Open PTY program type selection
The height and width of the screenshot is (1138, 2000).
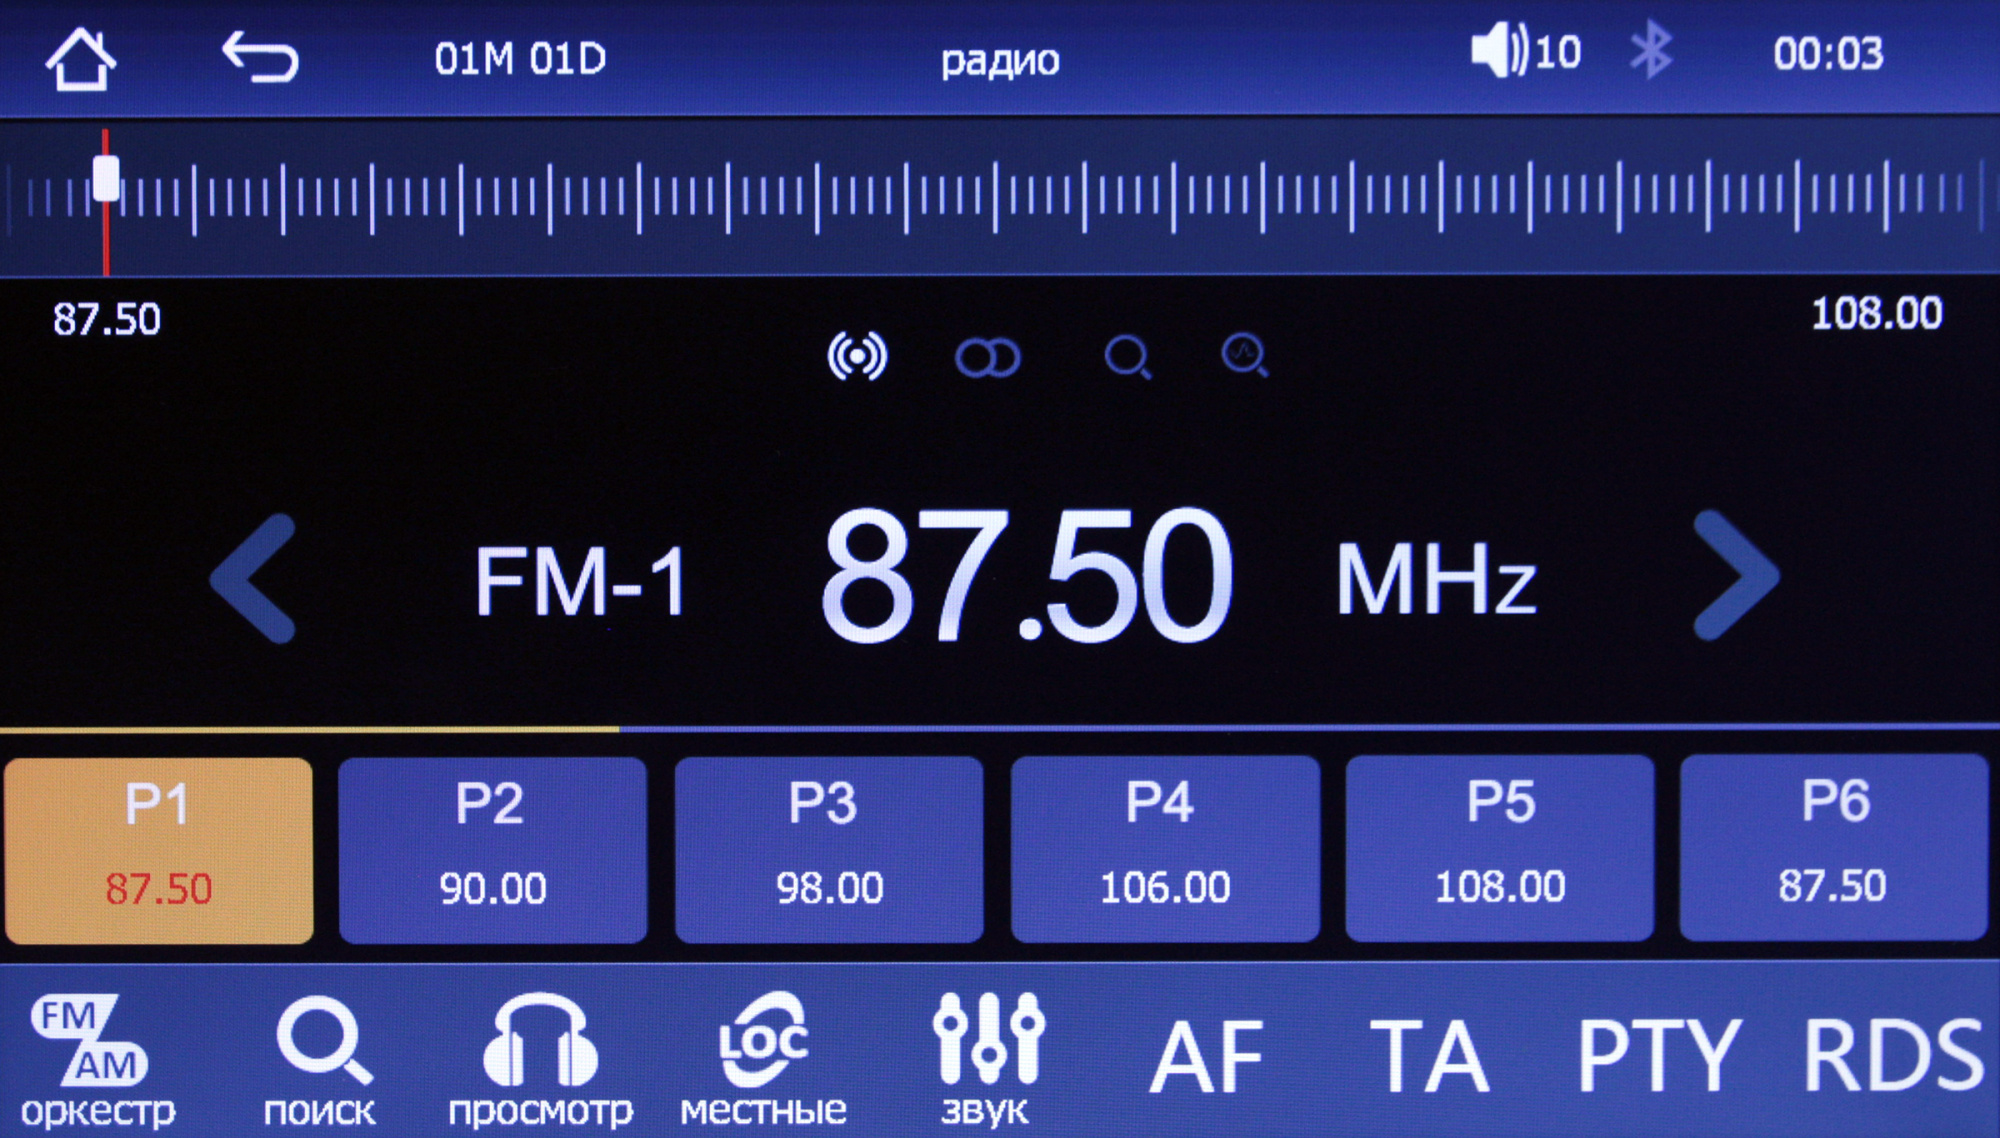1658,1055
